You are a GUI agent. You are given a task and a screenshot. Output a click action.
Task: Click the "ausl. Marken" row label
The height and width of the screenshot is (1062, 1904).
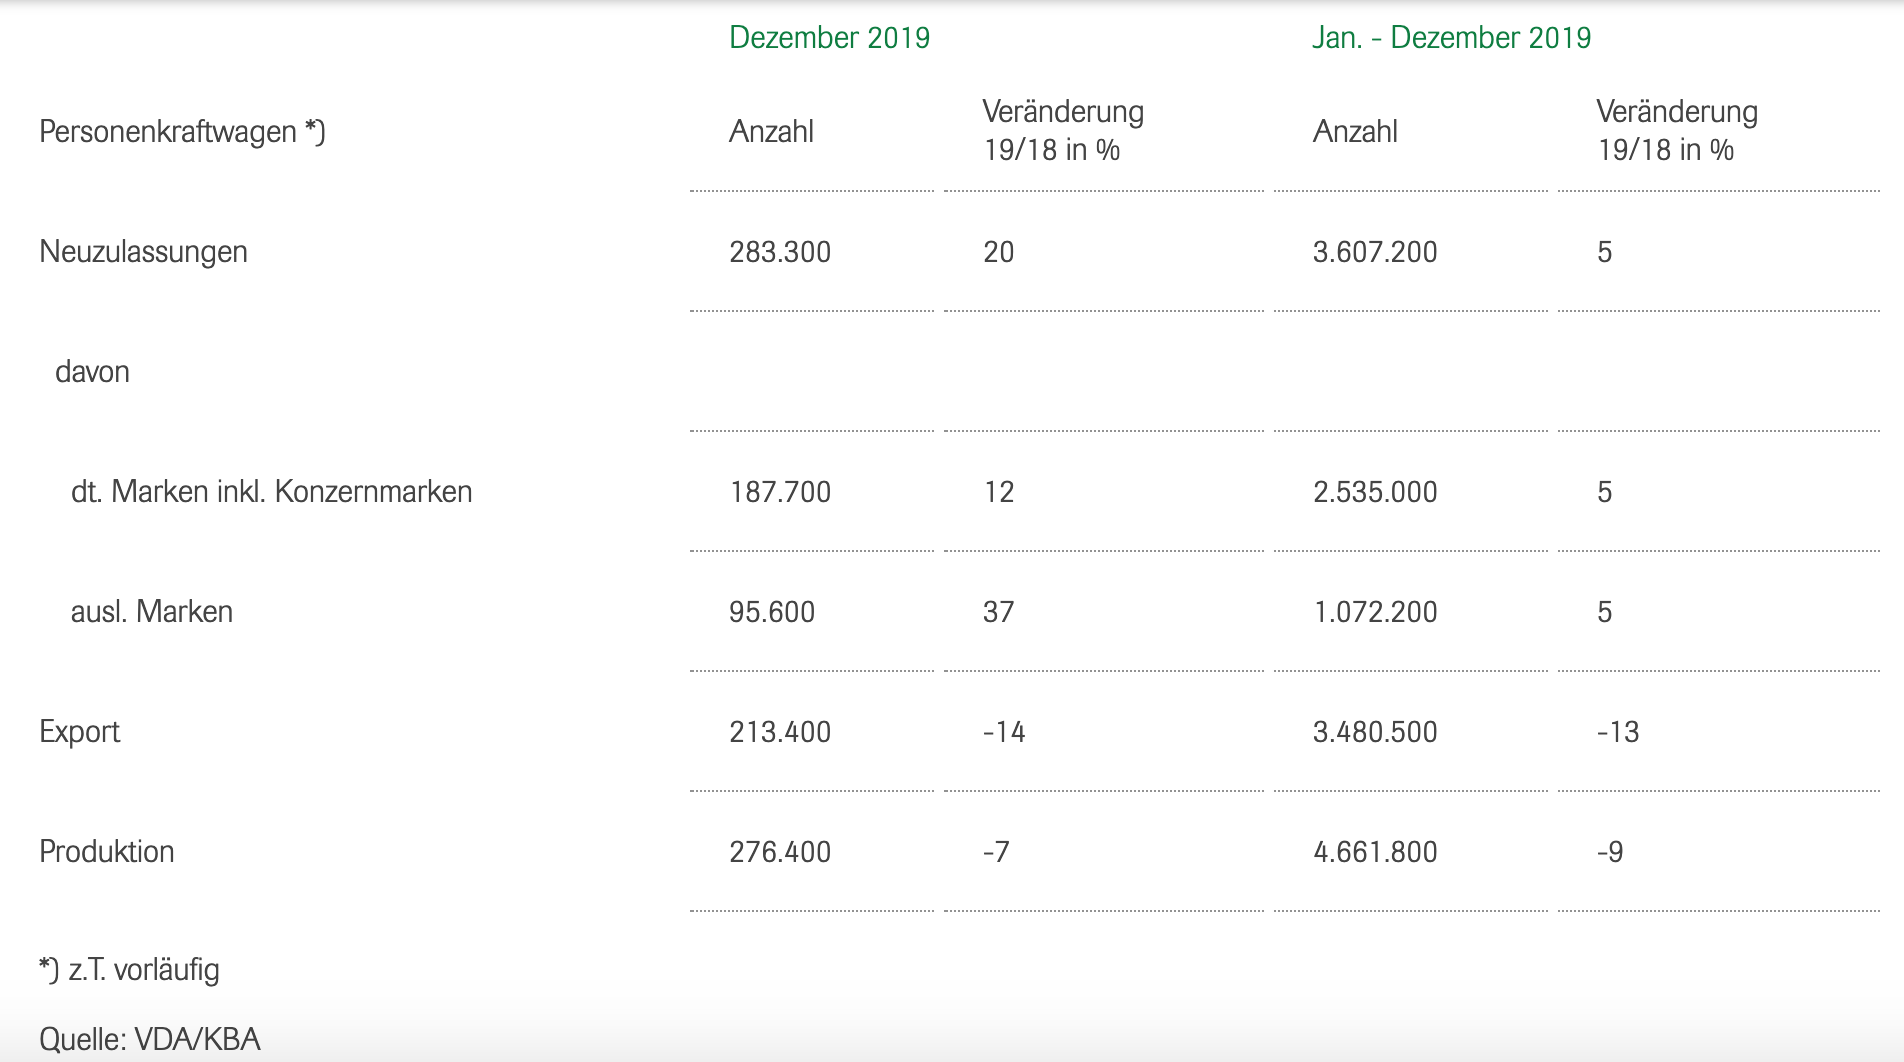pos(151,612)
